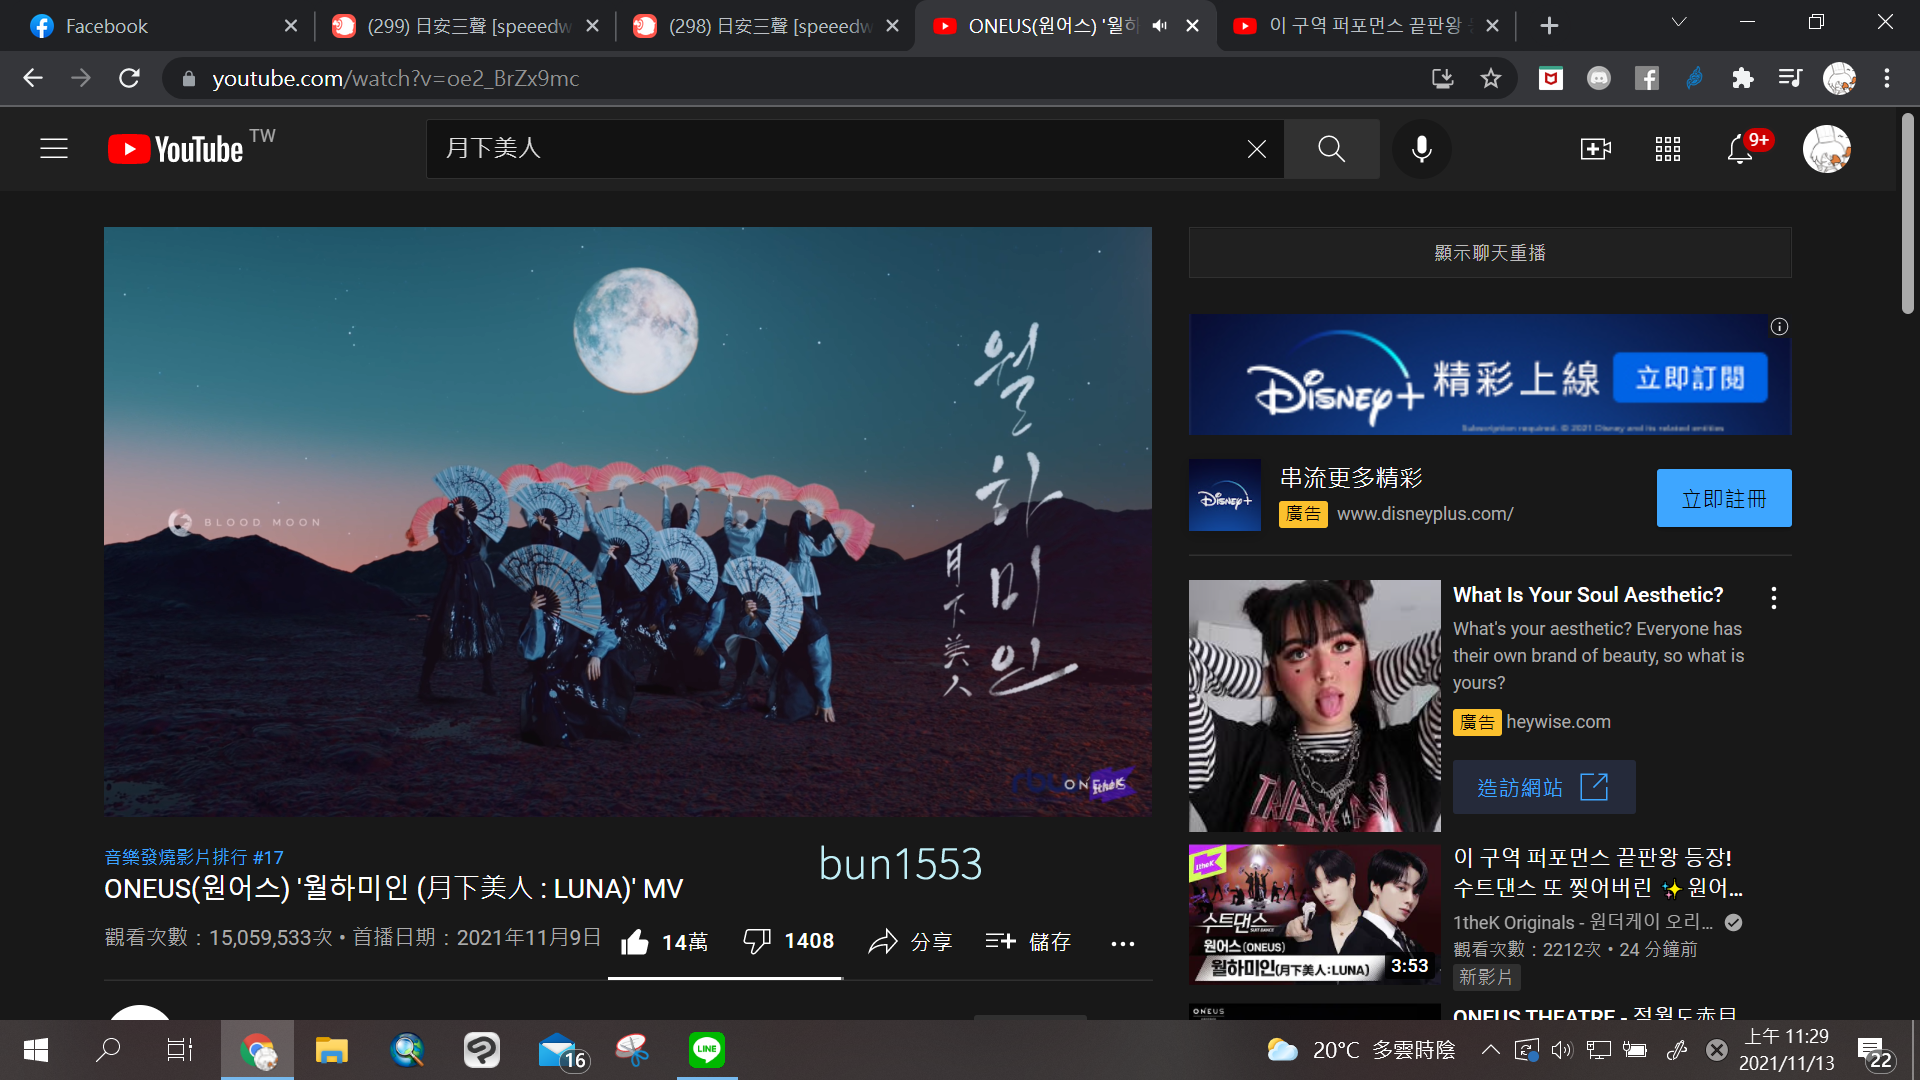Open the LINE app on taskbar
This screenshot has height=1080, width=1920.
[x=707, y=1050]
